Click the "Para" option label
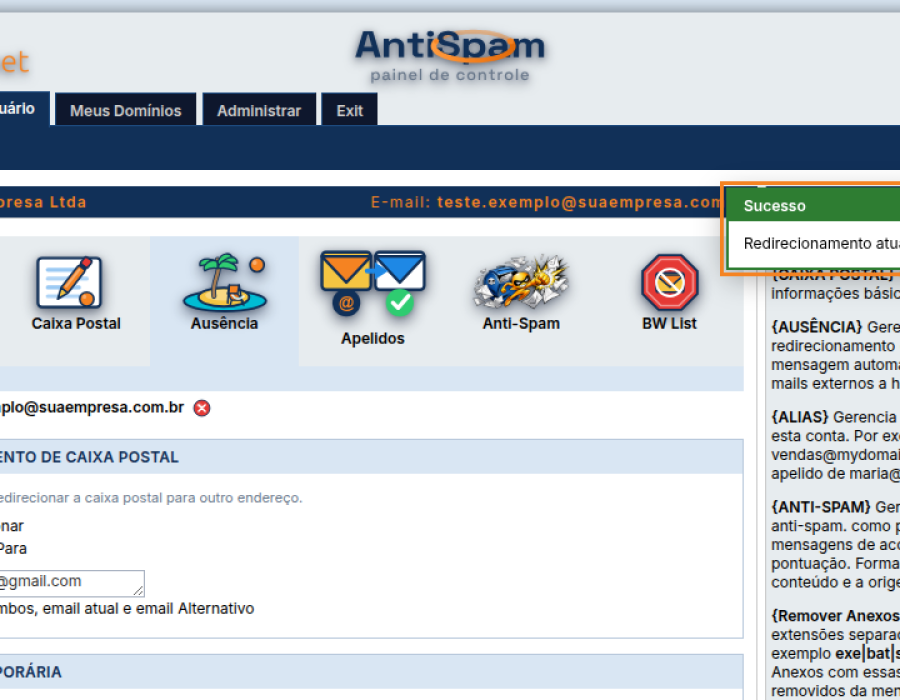The width and height of the screenshot is (900, 700). pos(13,549)
